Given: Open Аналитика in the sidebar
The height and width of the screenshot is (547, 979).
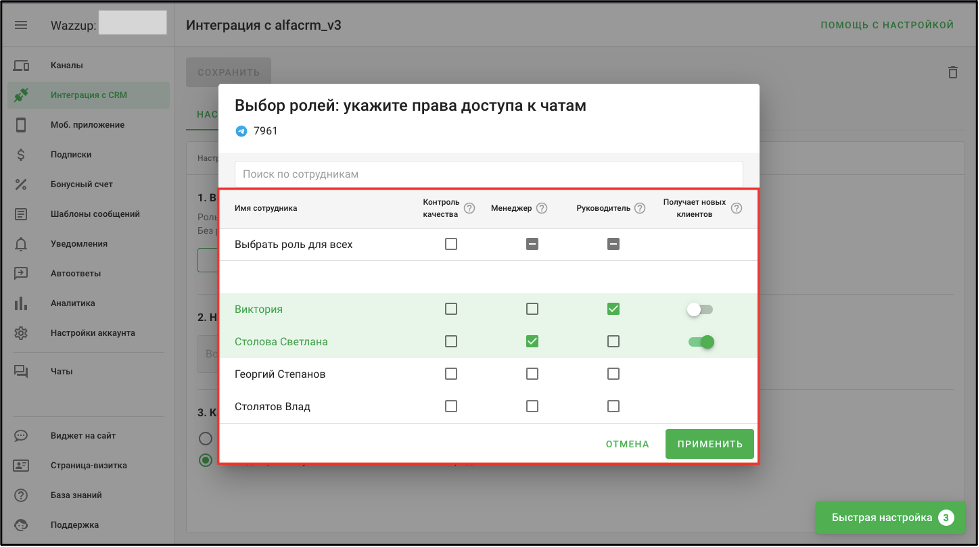Looking at the screenshot, I should pyautogui.click(x=72, y=303).
